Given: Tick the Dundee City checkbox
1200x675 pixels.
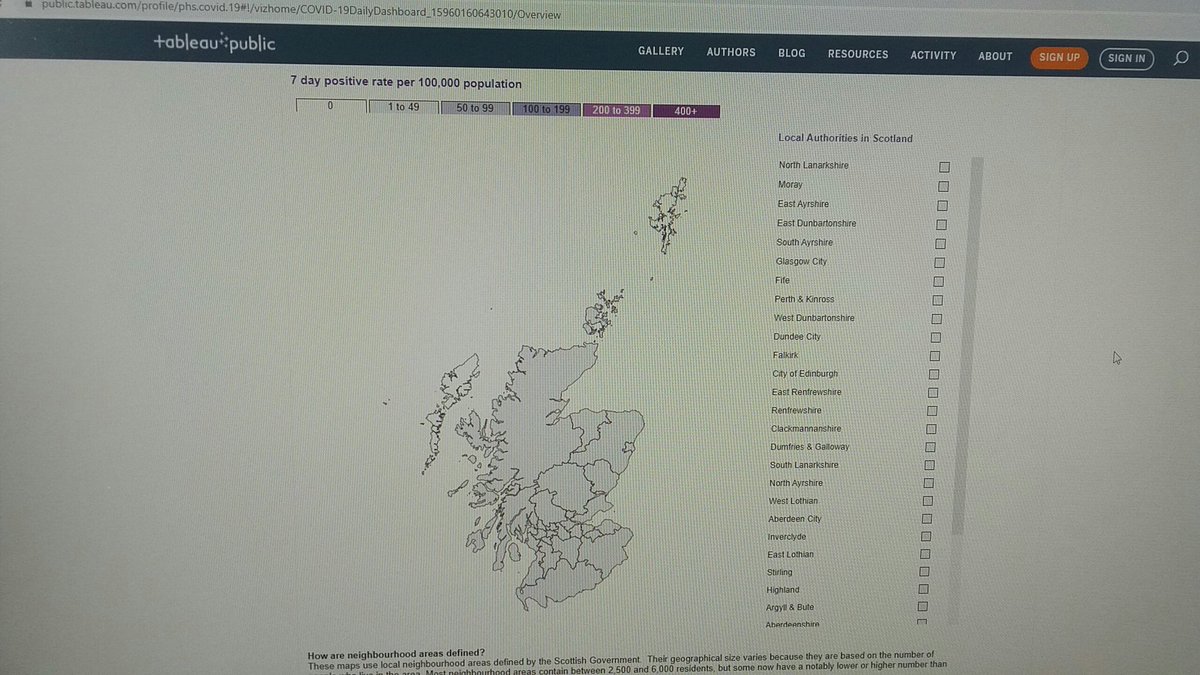Looking at the screenshot, I should [x=935, y=337].
